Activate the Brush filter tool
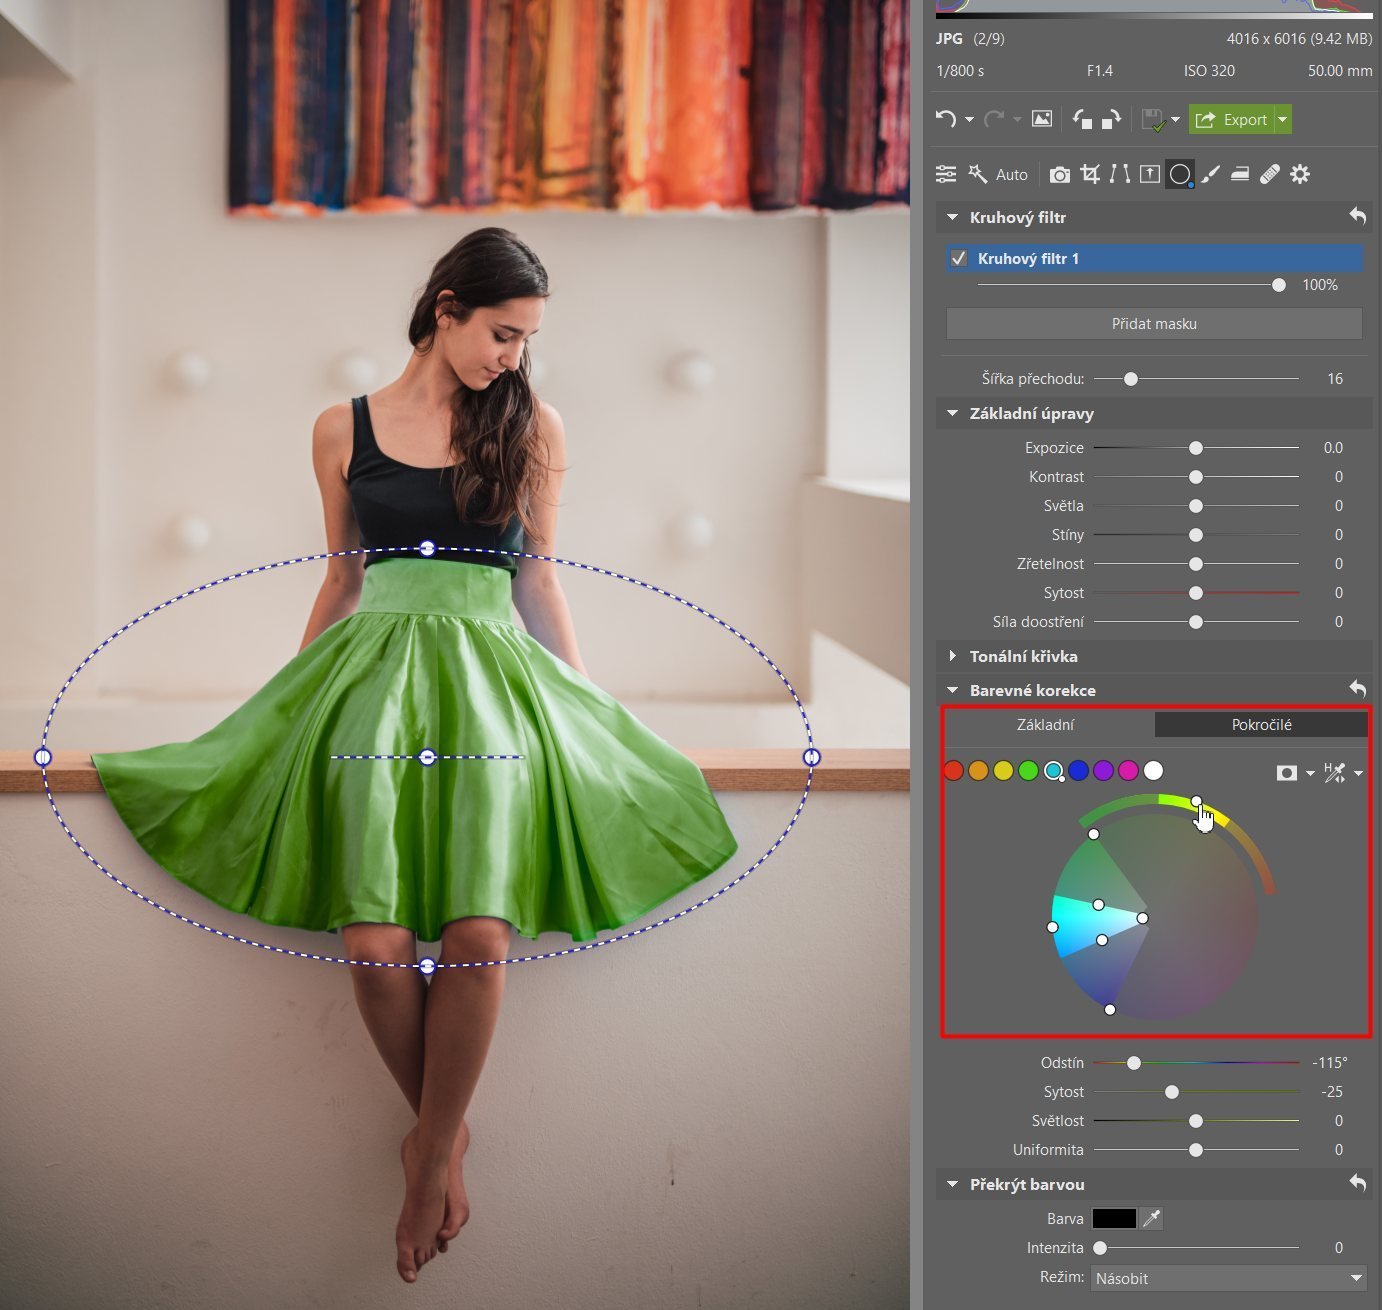 1211,174
